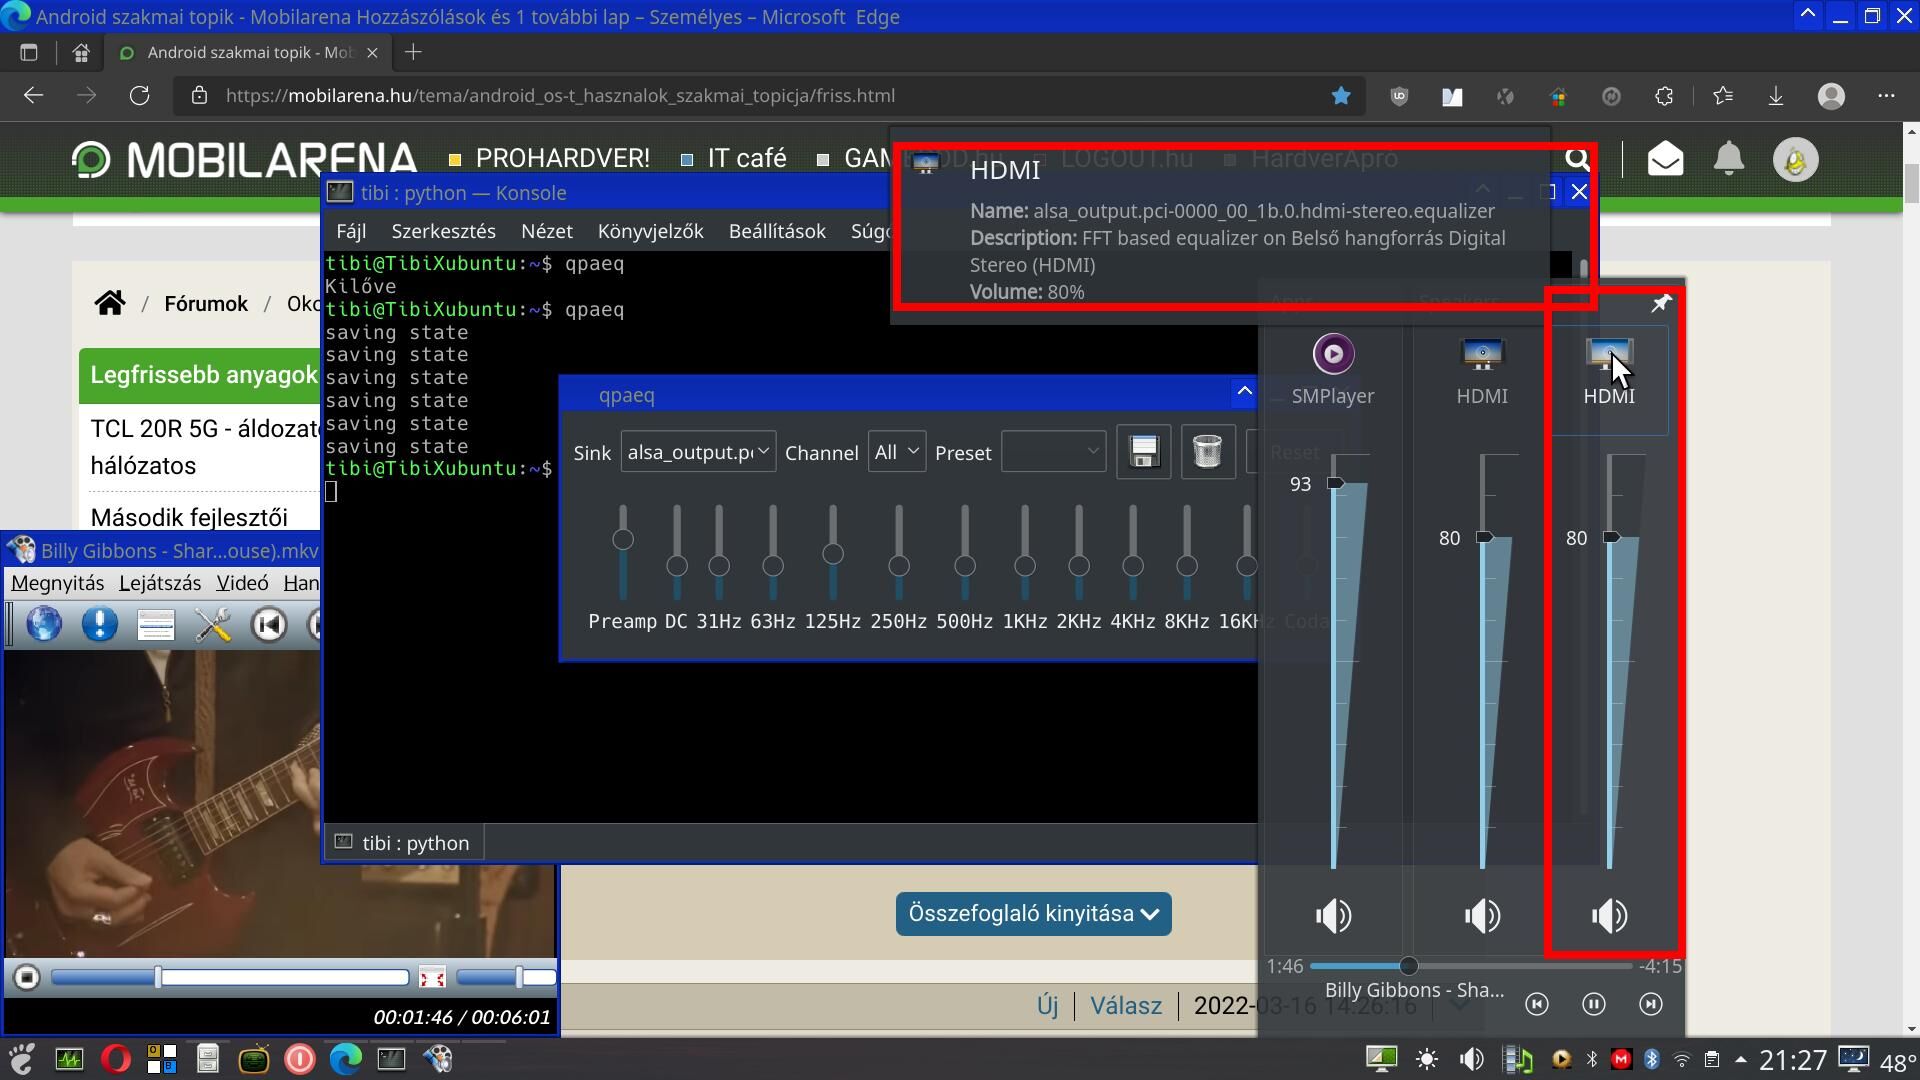Image resolution: width=1920 pixels, height=1080 pixels.
Task: Open the blue information icon in SMPlayer toolbar
Action: click(x=100, y=625)
